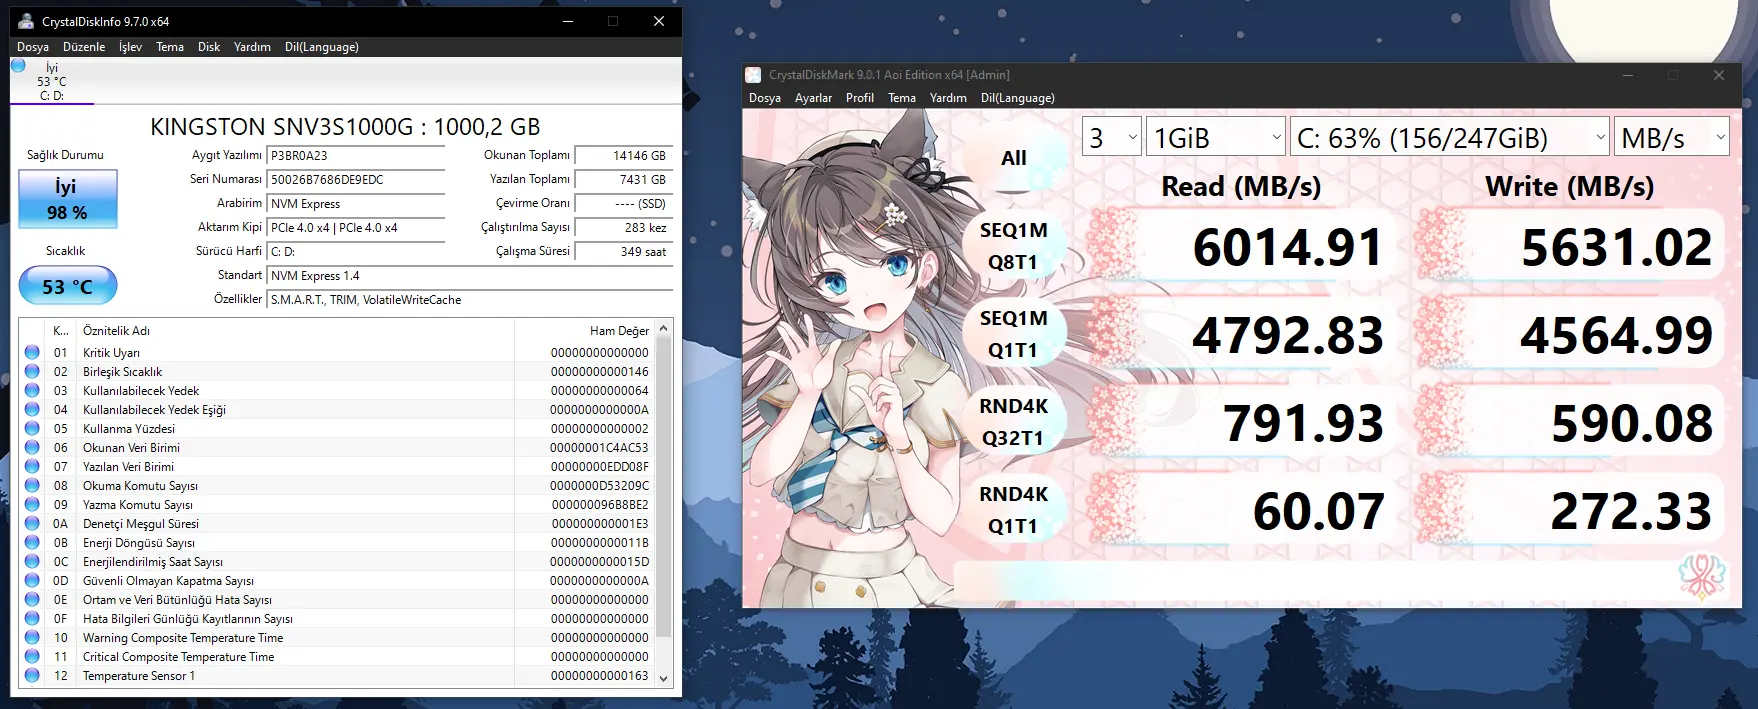This screenshot has height=709, width=1758.
Task: Open Dosya menu in CrystalDiskMark
Action: (765, 98)
